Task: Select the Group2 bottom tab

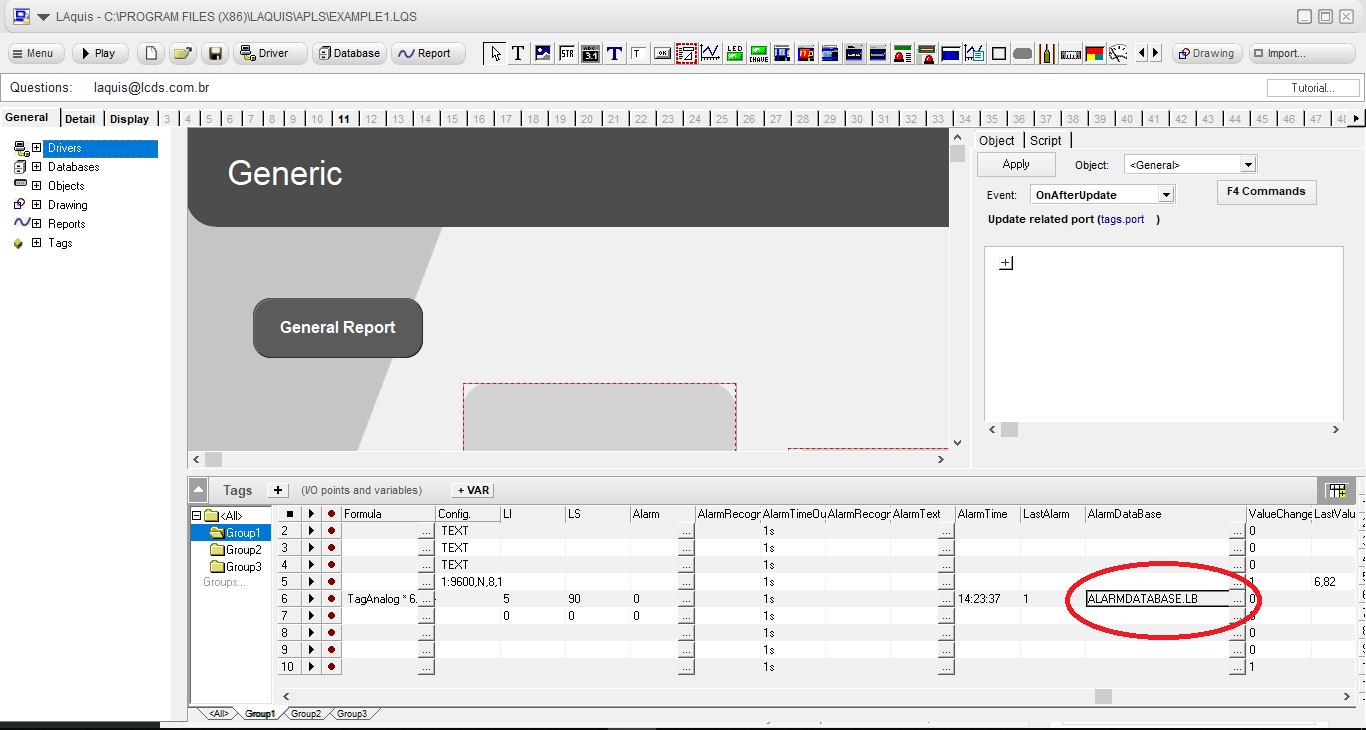Action: [306, 714]
